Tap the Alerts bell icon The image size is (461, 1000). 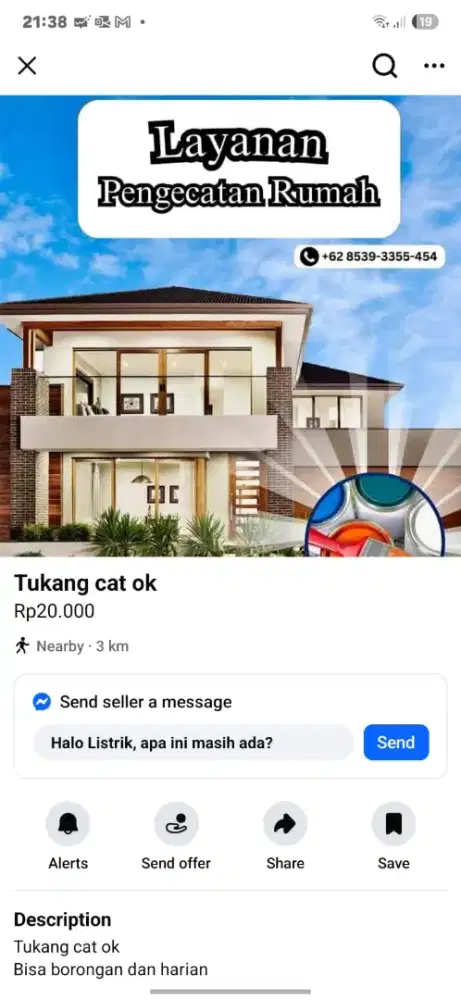(68, 824)
